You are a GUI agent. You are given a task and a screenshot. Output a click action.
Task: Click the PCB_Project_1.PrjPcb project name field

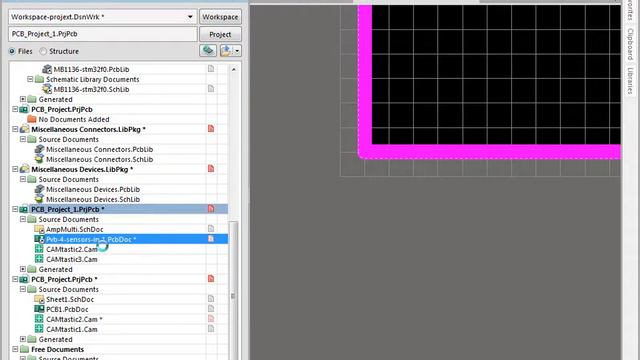pos(102,34)
